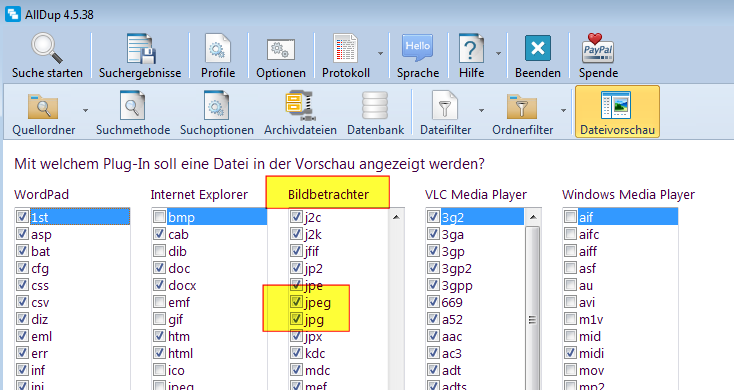Enable the bmp checkbox under Internet Explorer

tap(159, 216)
